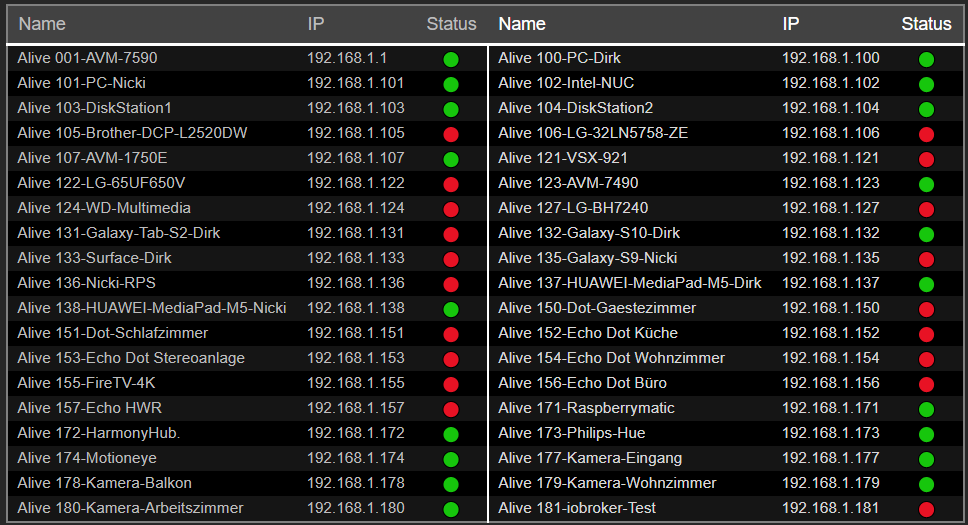Click status indicator for 138-HUAWEI-MediaPad-M5-Nicki
Image resolution: width=968 pixels, height=525 pixels.
pos(451,309)
